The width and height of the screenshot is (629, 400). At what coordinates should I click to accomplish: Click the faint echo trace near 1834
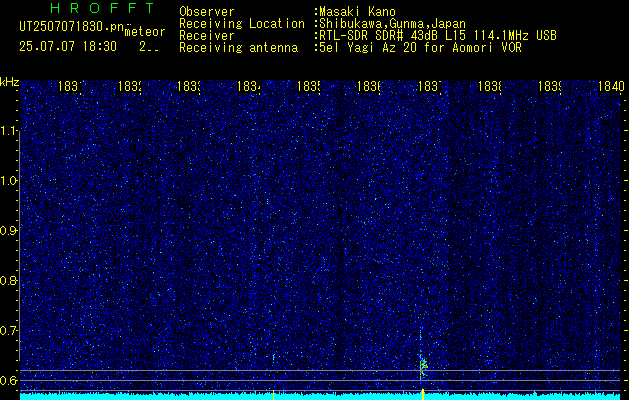click(274, 357)
